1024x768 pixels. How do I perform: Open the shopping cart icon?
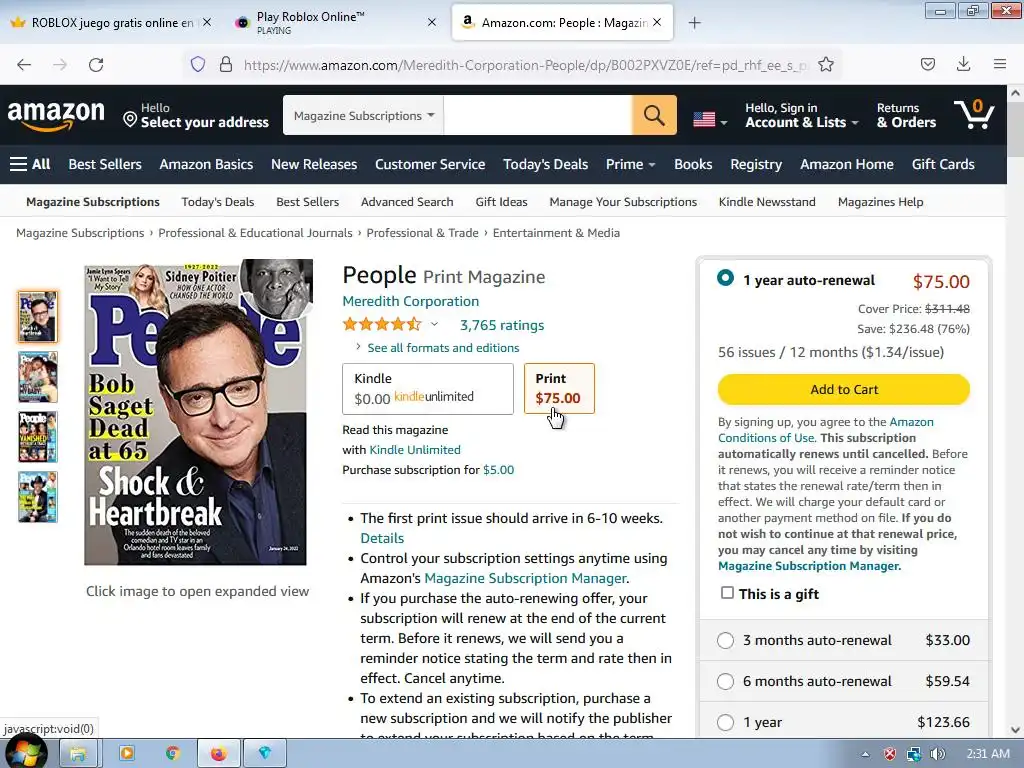[x=974, y=115]
